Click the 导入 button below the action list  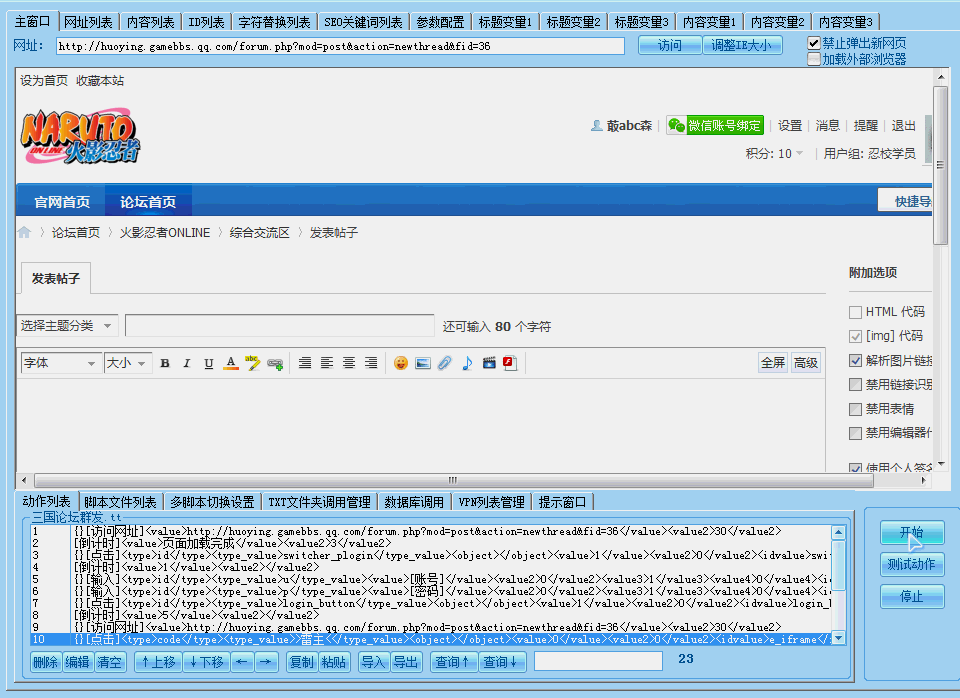pos(373,662)
